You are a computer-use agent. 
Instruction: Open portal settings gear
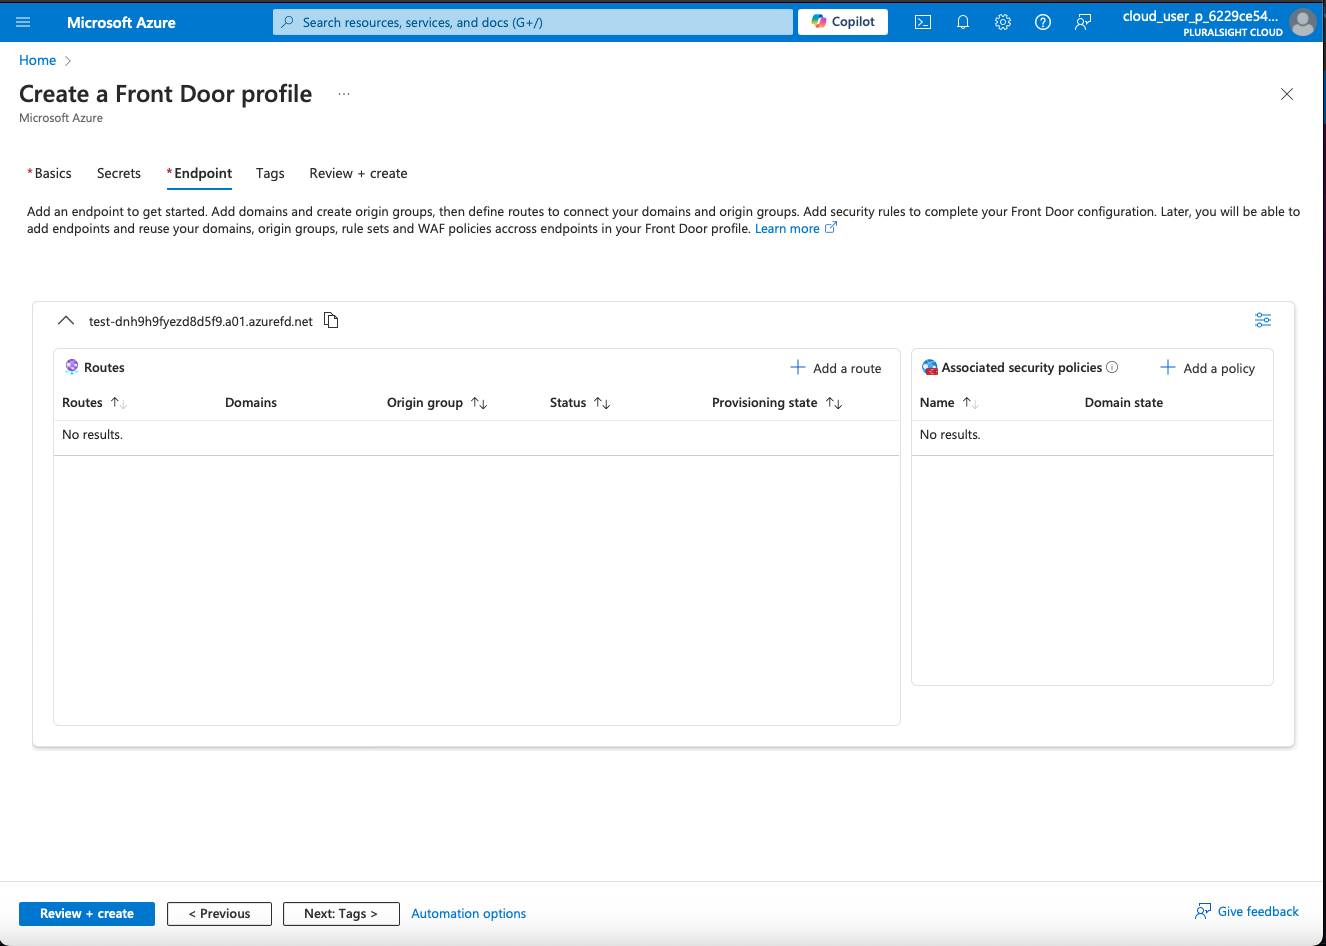click(1003, 22)
